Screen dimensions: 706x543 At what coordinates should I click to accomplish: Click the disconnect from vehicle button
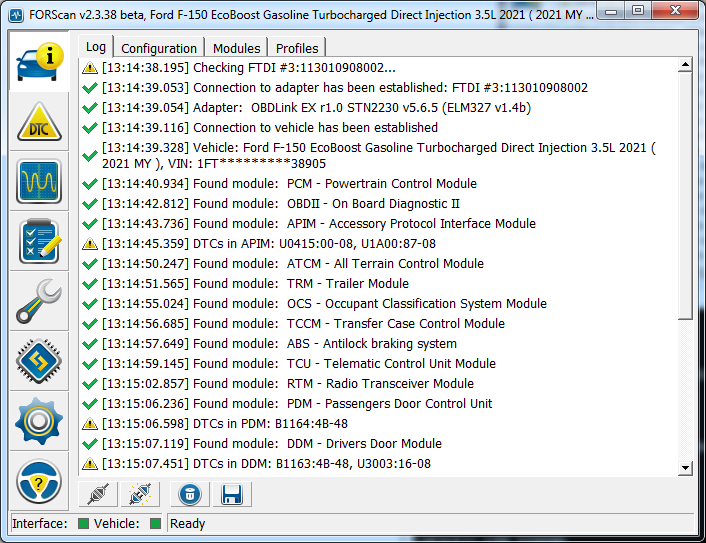pyautogui.click(x=140, y=494)
